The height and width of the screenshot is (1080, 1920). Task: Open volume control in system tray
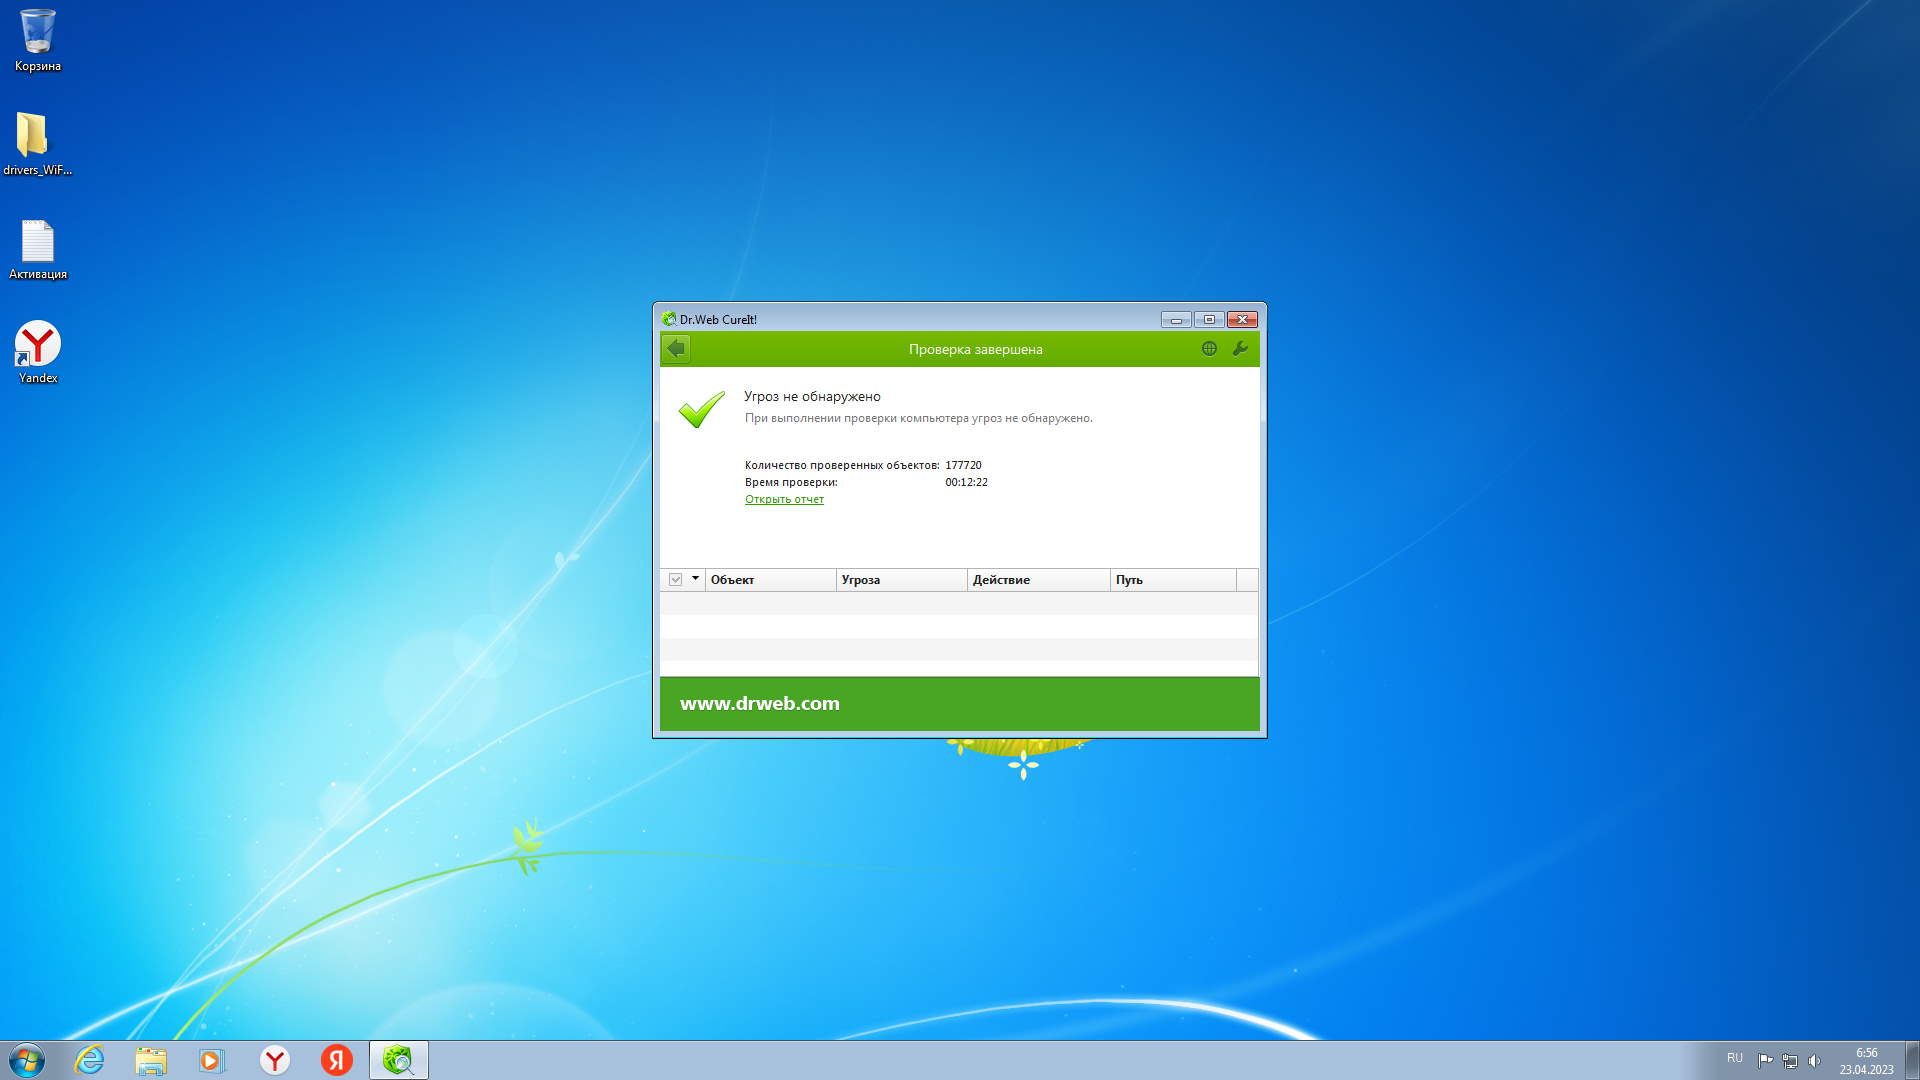click(x=1815, y=1061)
